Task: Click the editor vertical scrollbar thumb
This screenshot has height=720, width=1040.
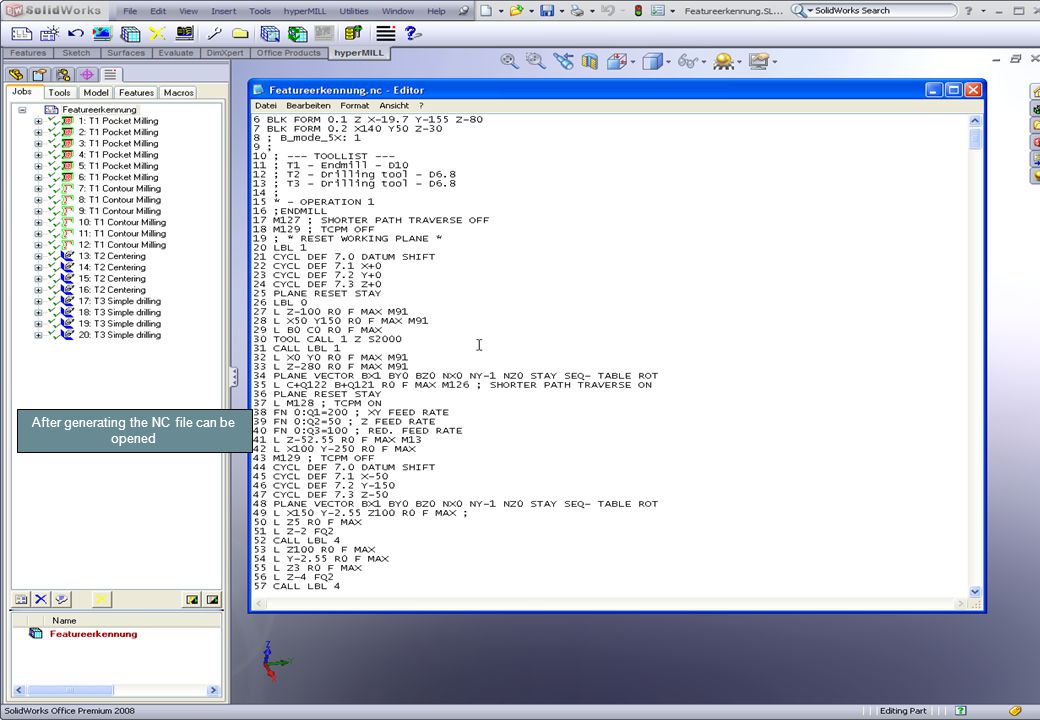Action: pyautogui.click(x=974, y=138)
